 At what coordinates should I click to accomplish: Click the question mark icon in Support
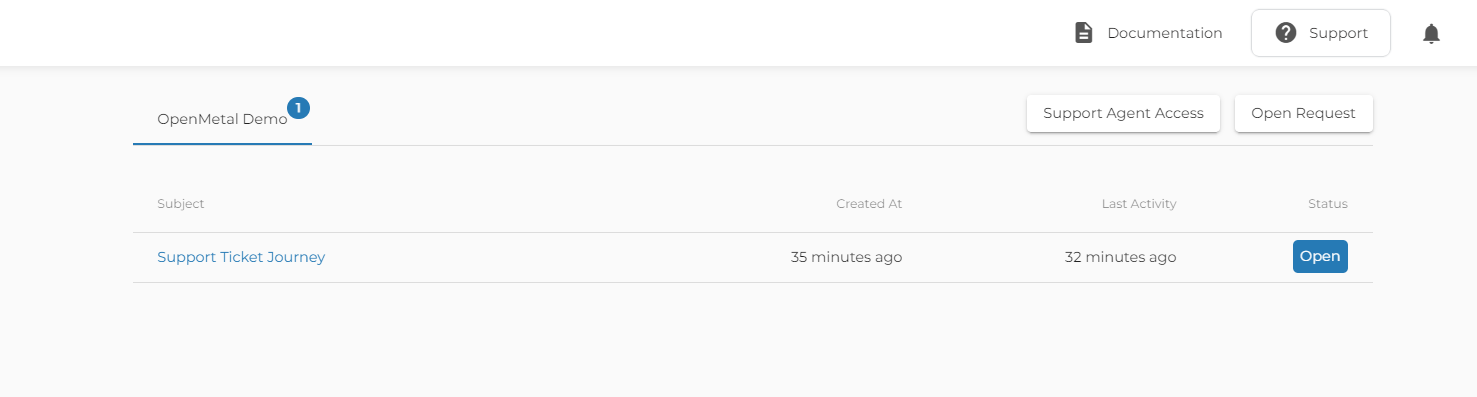[x=1286, y=33]
